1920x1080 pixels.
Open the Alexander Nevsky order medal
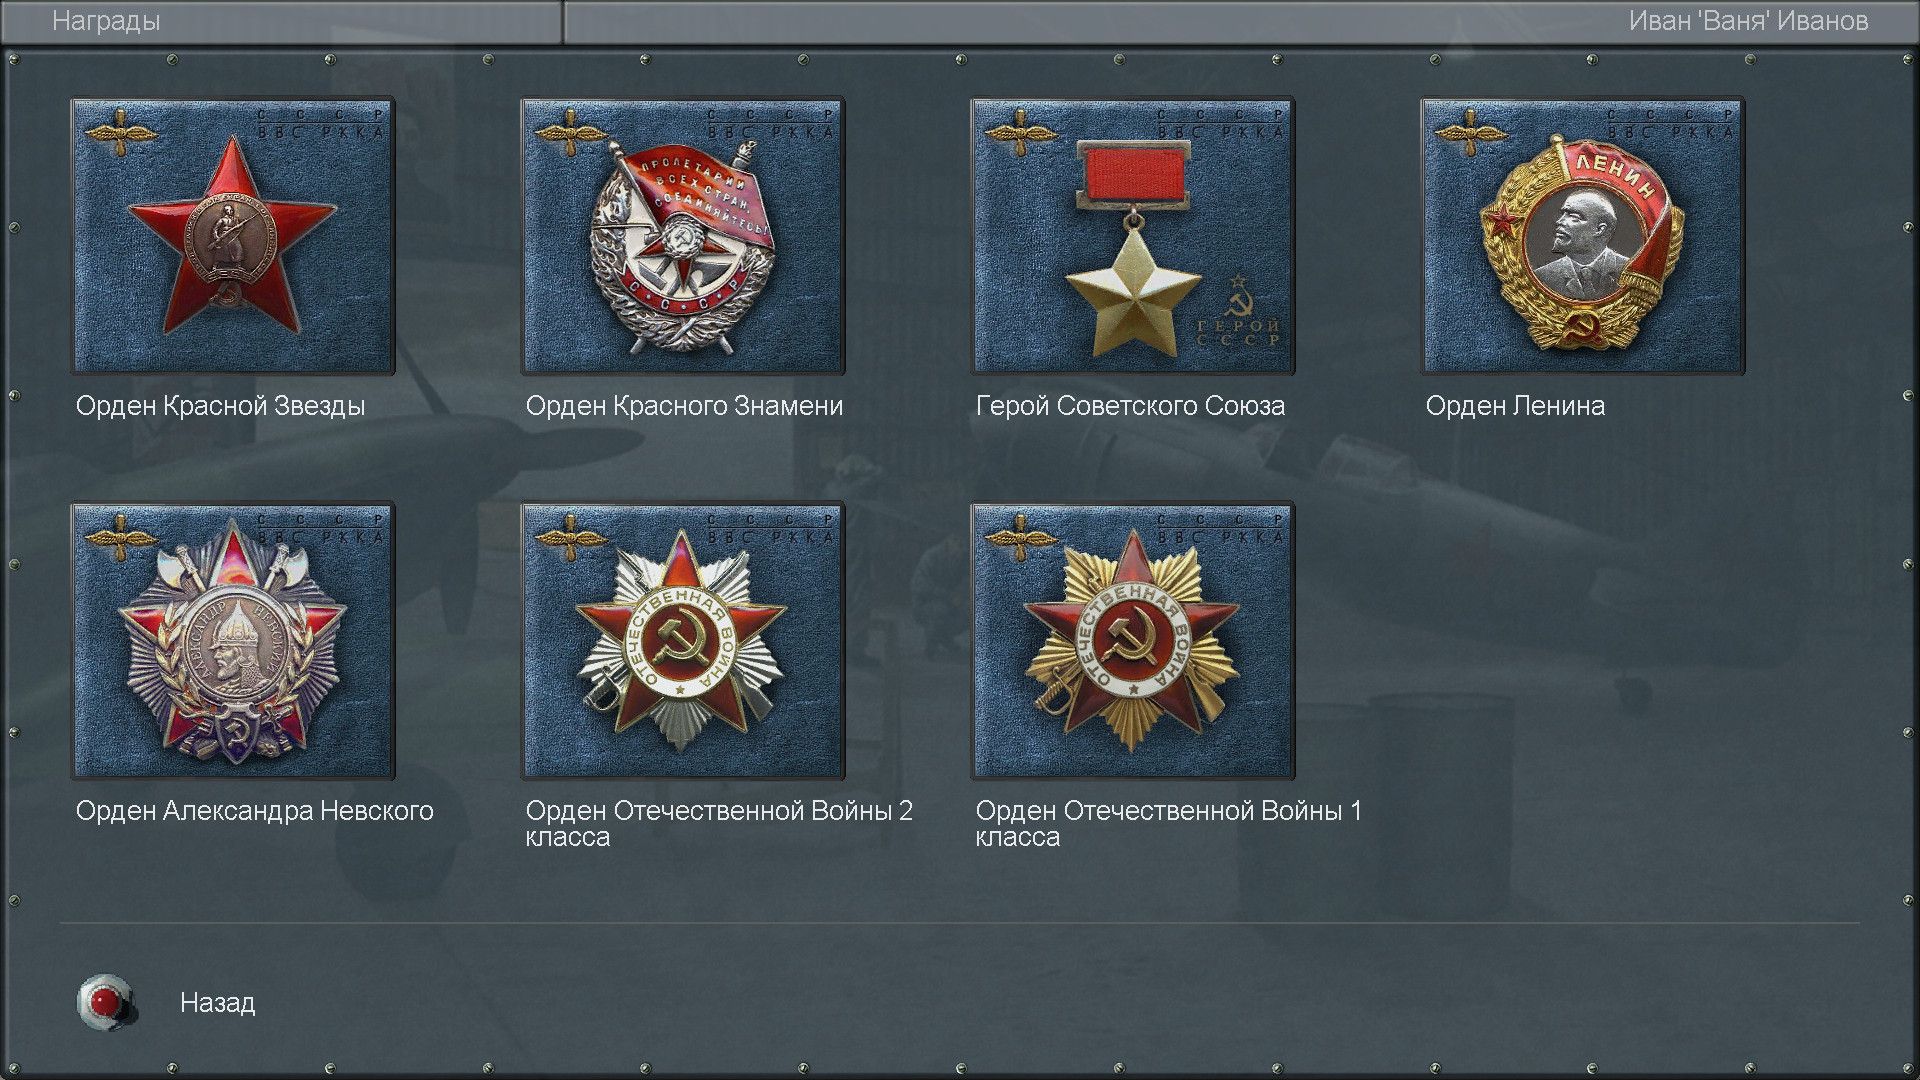(x=233, y=641)
